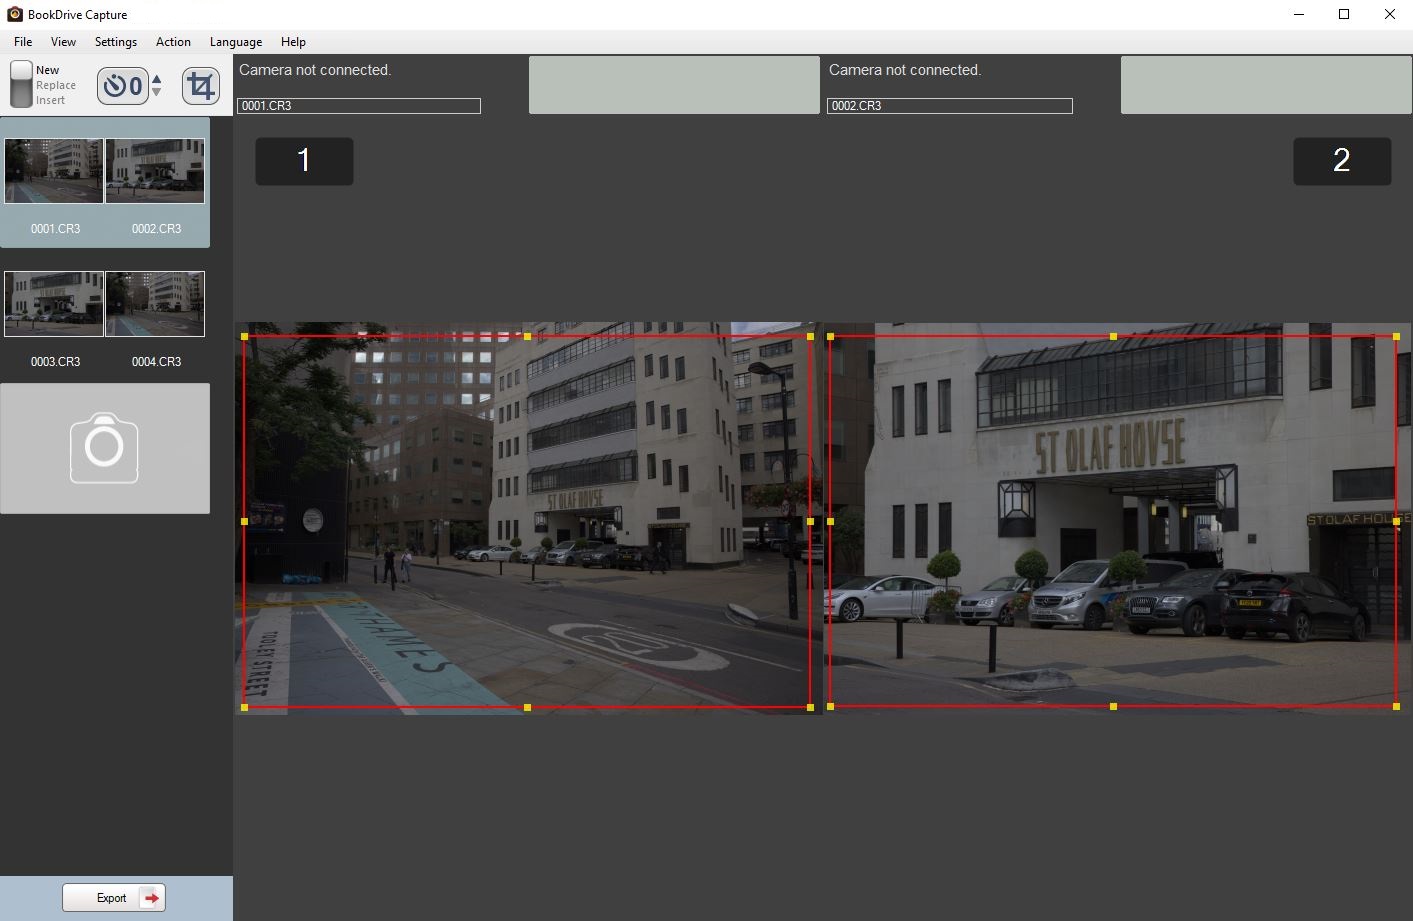This screenshot has height=921, width=1413.
Task: Open the Action menu
Action: tap(173, 42)
